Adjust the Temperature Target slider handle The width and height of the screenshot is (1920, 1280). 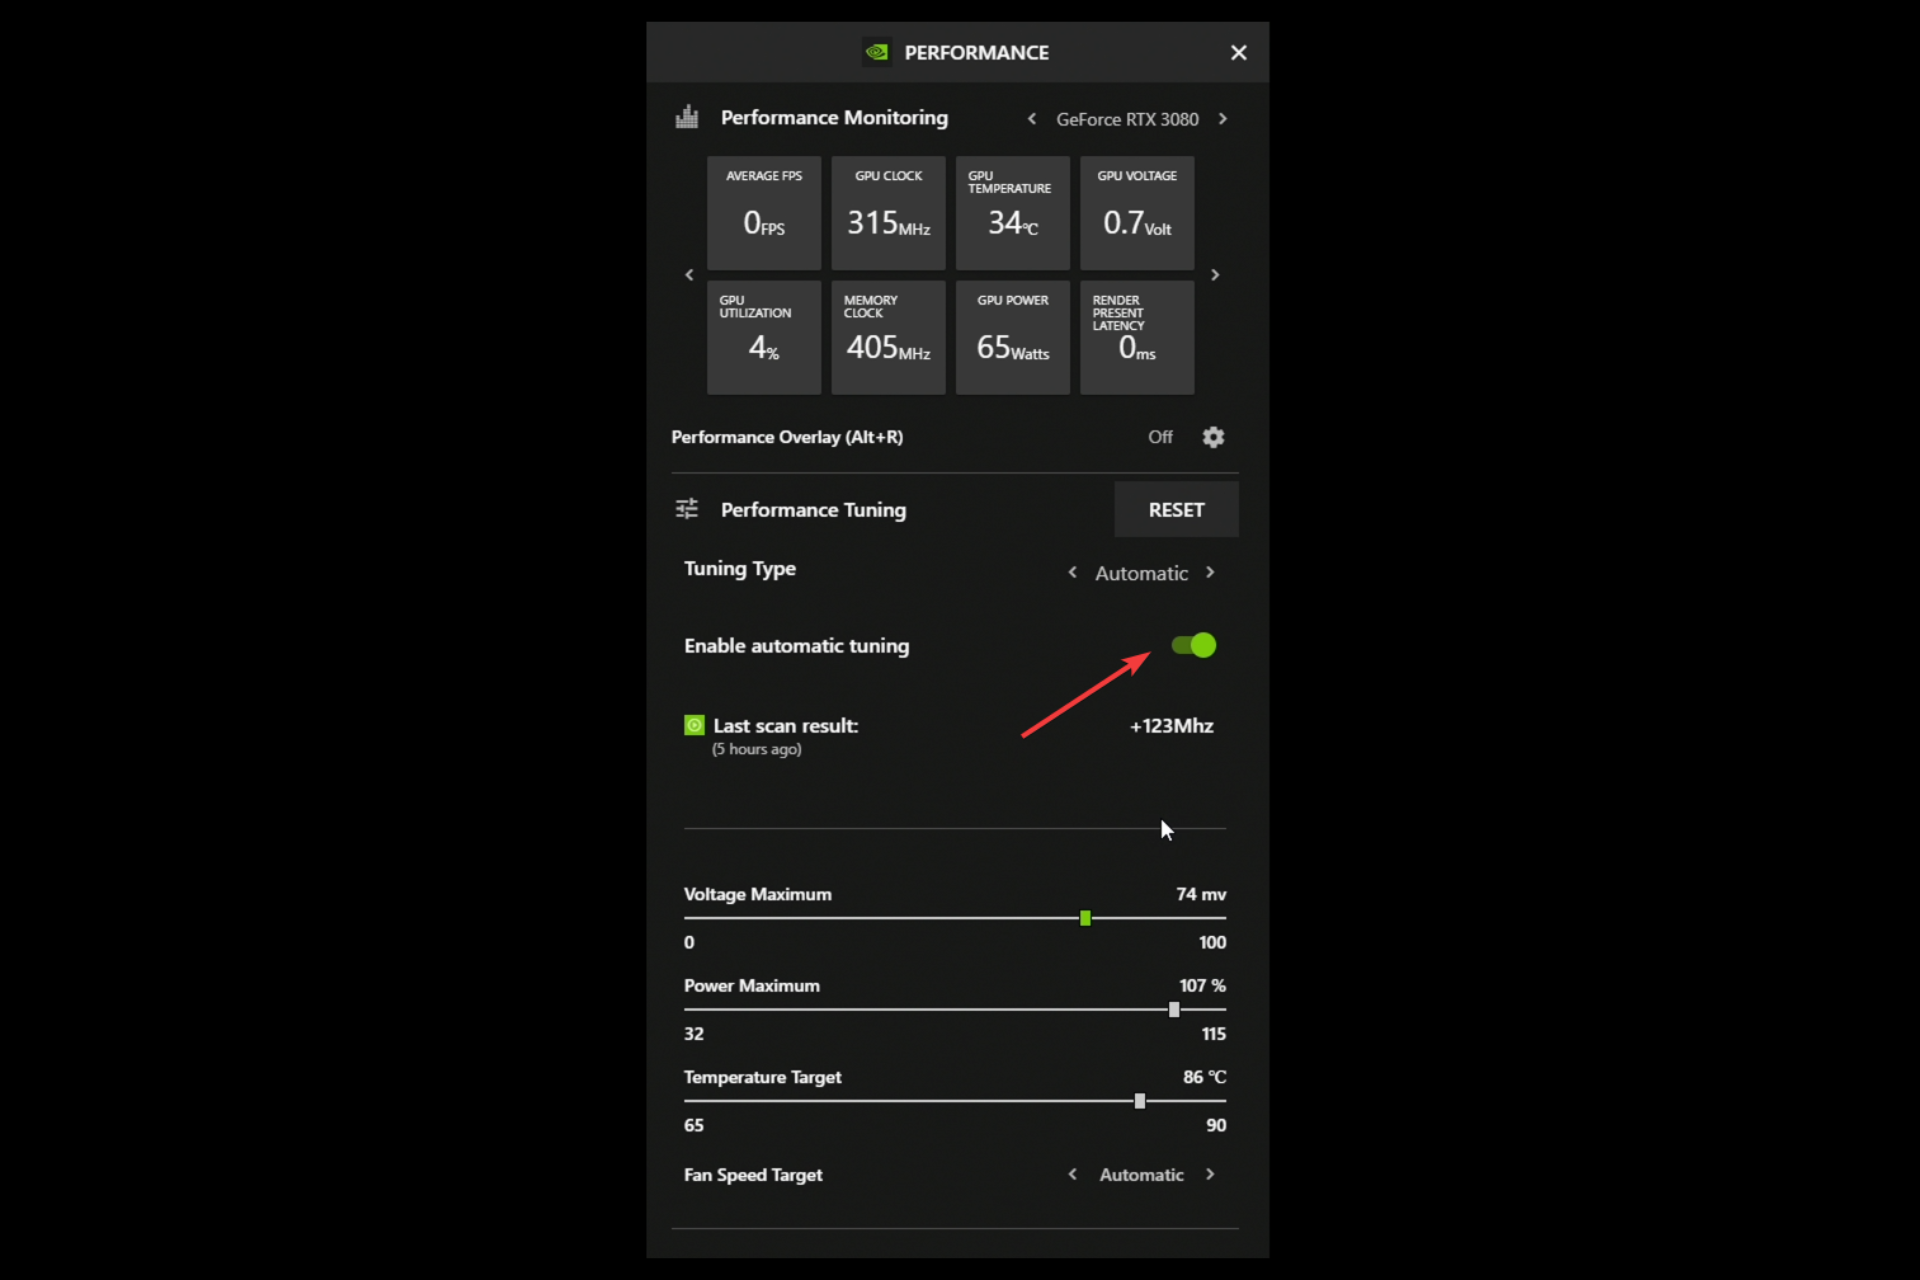(x=1140, y=1101)
